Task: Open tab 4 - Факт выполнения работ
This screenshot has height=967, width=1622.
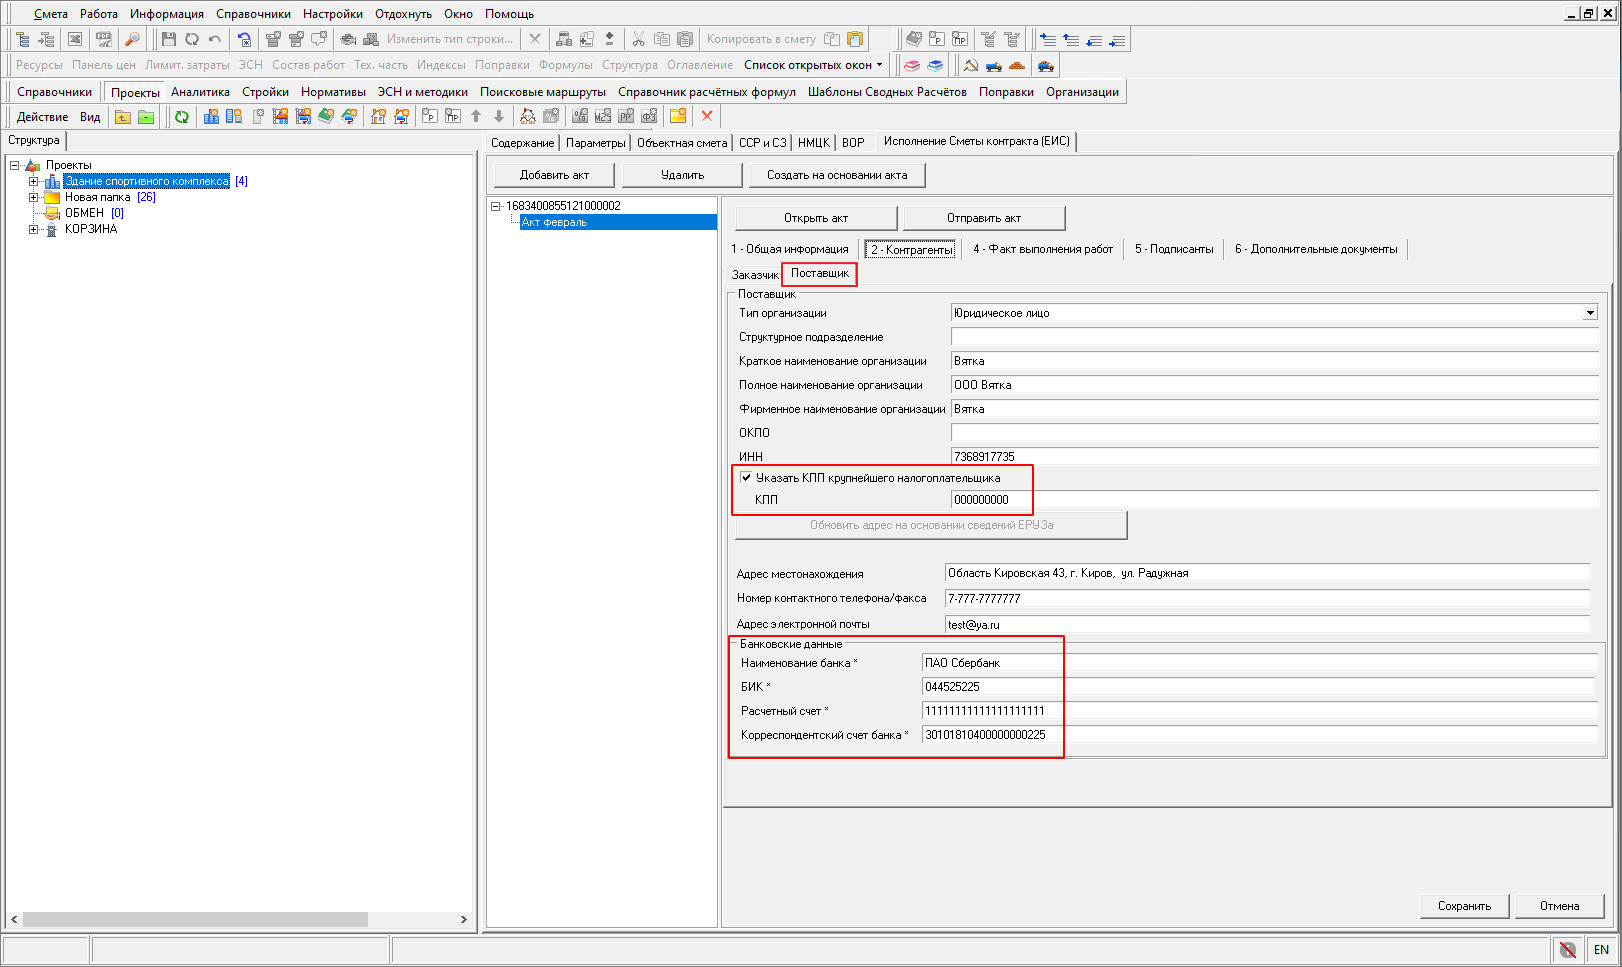Action: [1042, 249]
